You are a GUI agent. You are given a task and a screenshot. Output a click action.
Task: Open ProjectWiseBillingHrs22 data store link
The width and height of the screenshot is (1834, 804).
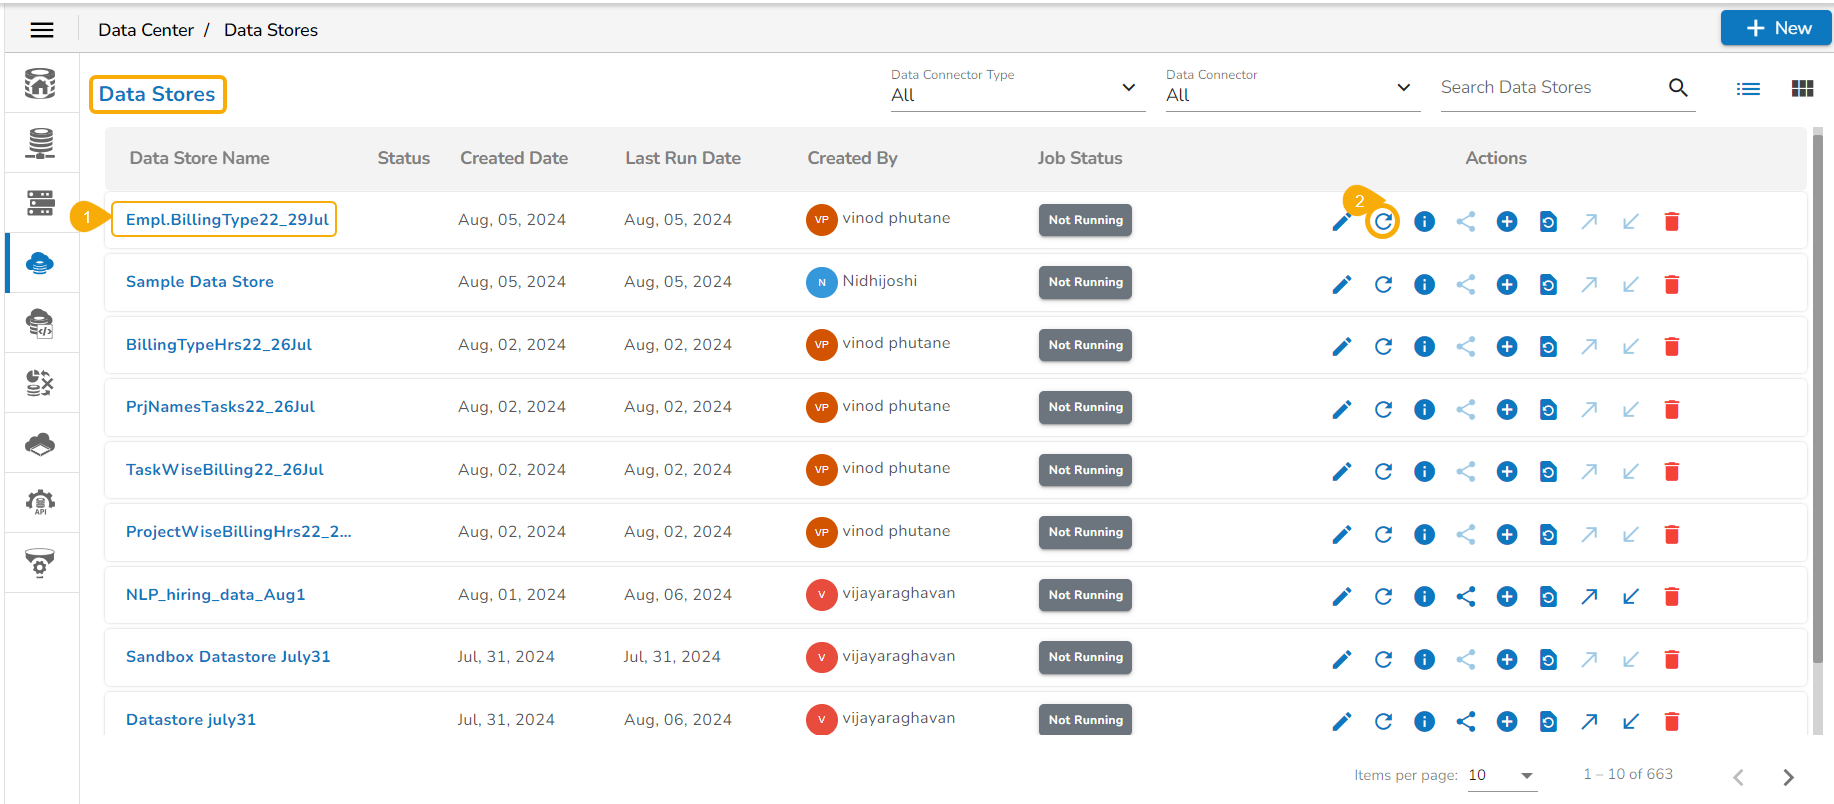(x=238, y=532)
